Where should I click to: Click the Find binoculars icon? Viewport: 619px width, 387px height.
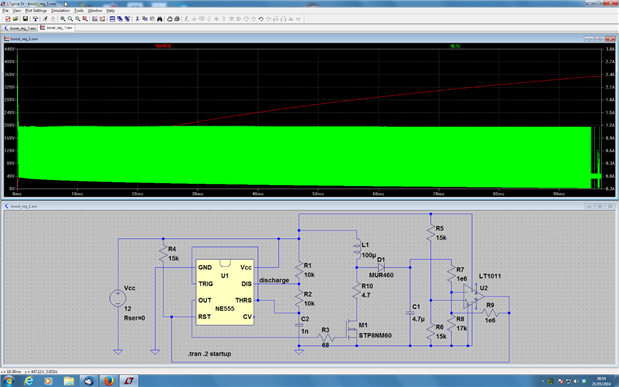[x=159, y=19]
